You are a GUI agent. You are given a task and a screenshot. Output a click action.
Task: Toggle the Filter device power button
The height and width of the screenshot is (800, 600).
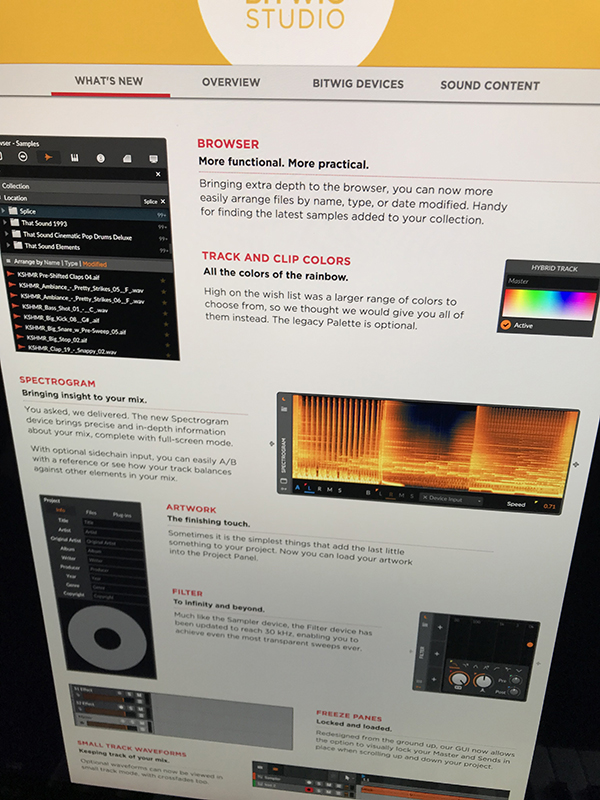(x=425, y=617)
